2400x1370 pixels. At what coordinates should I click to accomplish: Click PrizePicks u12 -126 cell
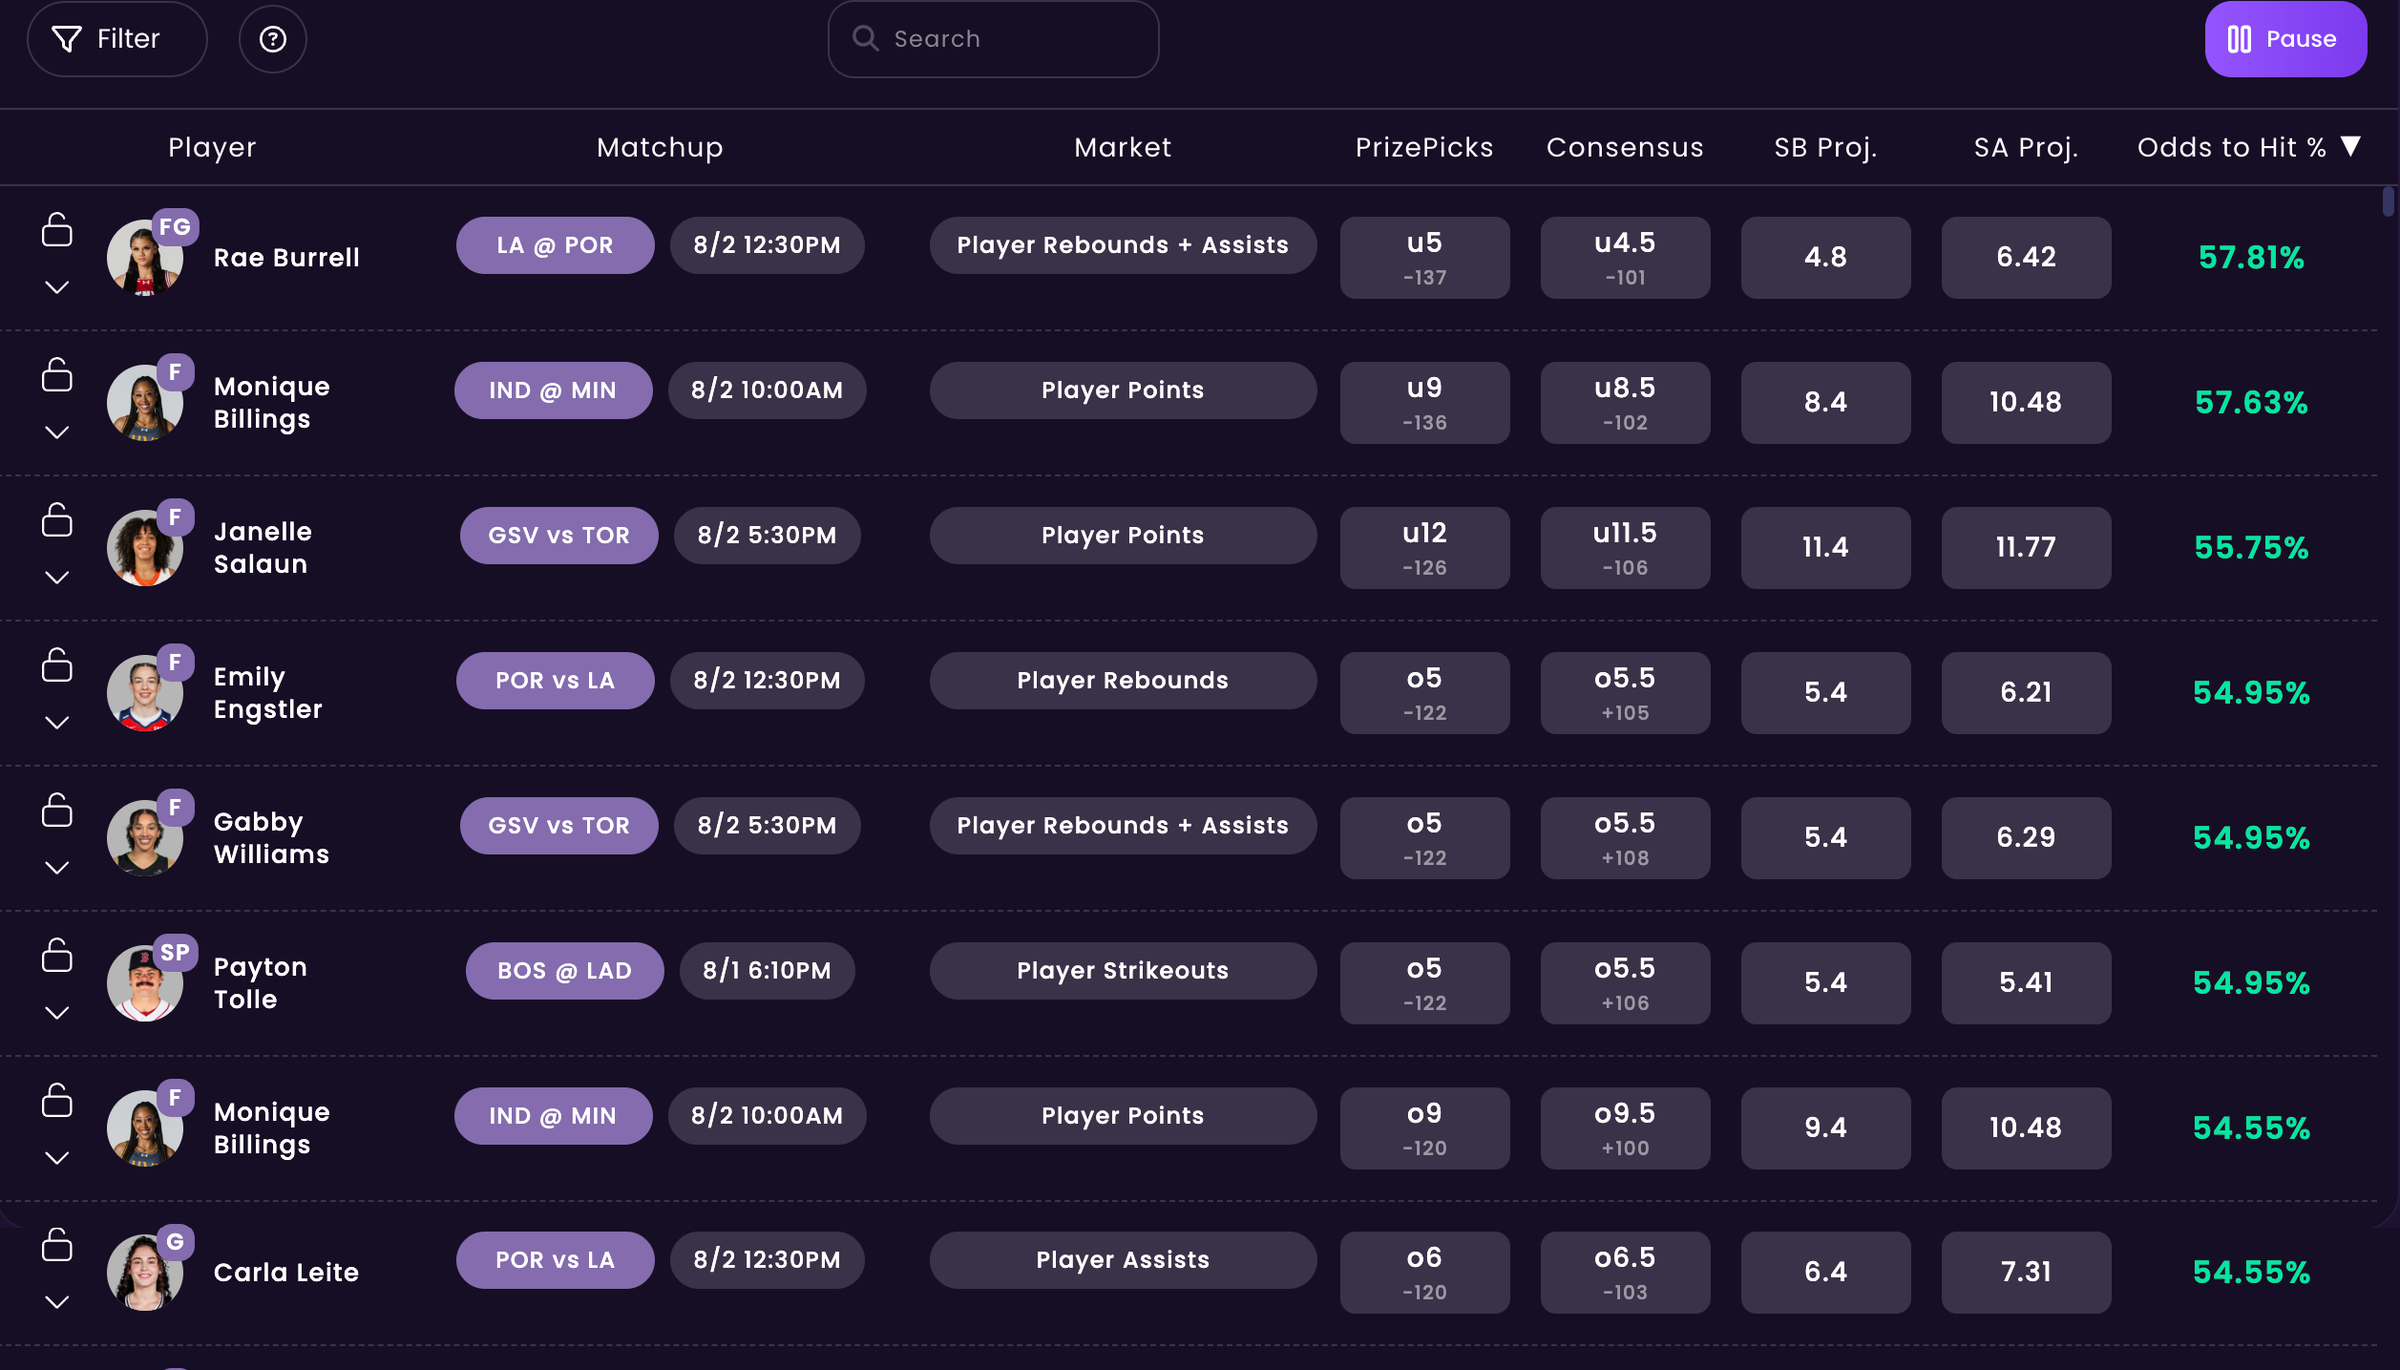tap(1425, 548)
